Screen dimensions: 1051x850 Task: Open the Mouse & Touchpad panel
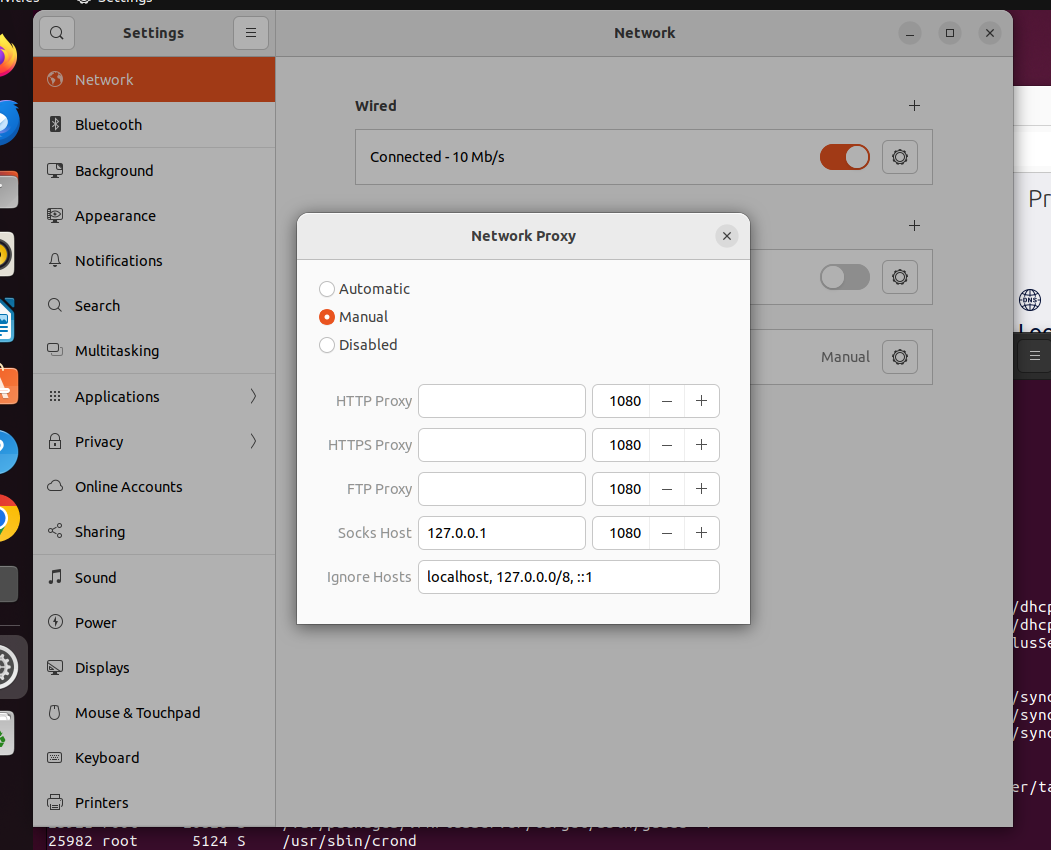[154, 713]
